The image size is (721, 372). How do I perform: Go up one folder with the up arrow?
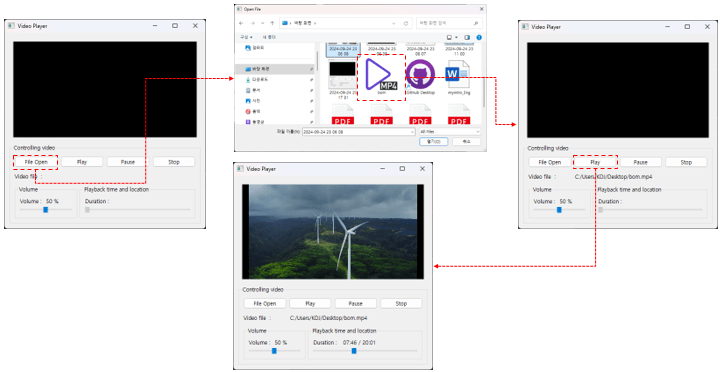pyautogui.click(x=272, y=23)
